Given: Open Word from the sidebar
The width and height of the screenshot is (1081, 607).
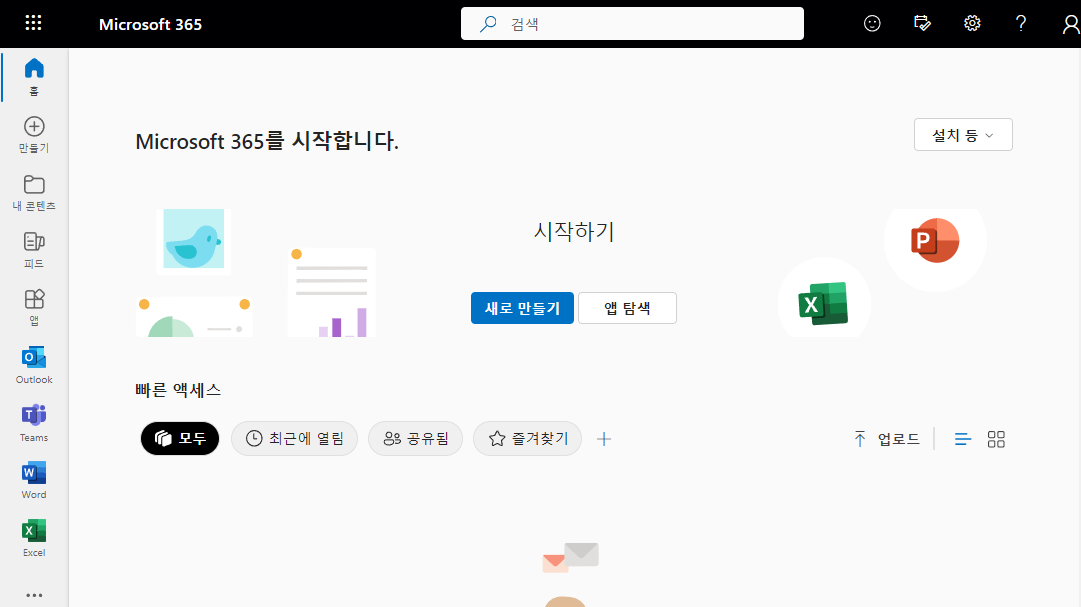Looking at the screenshot, I should click(34, 479).
